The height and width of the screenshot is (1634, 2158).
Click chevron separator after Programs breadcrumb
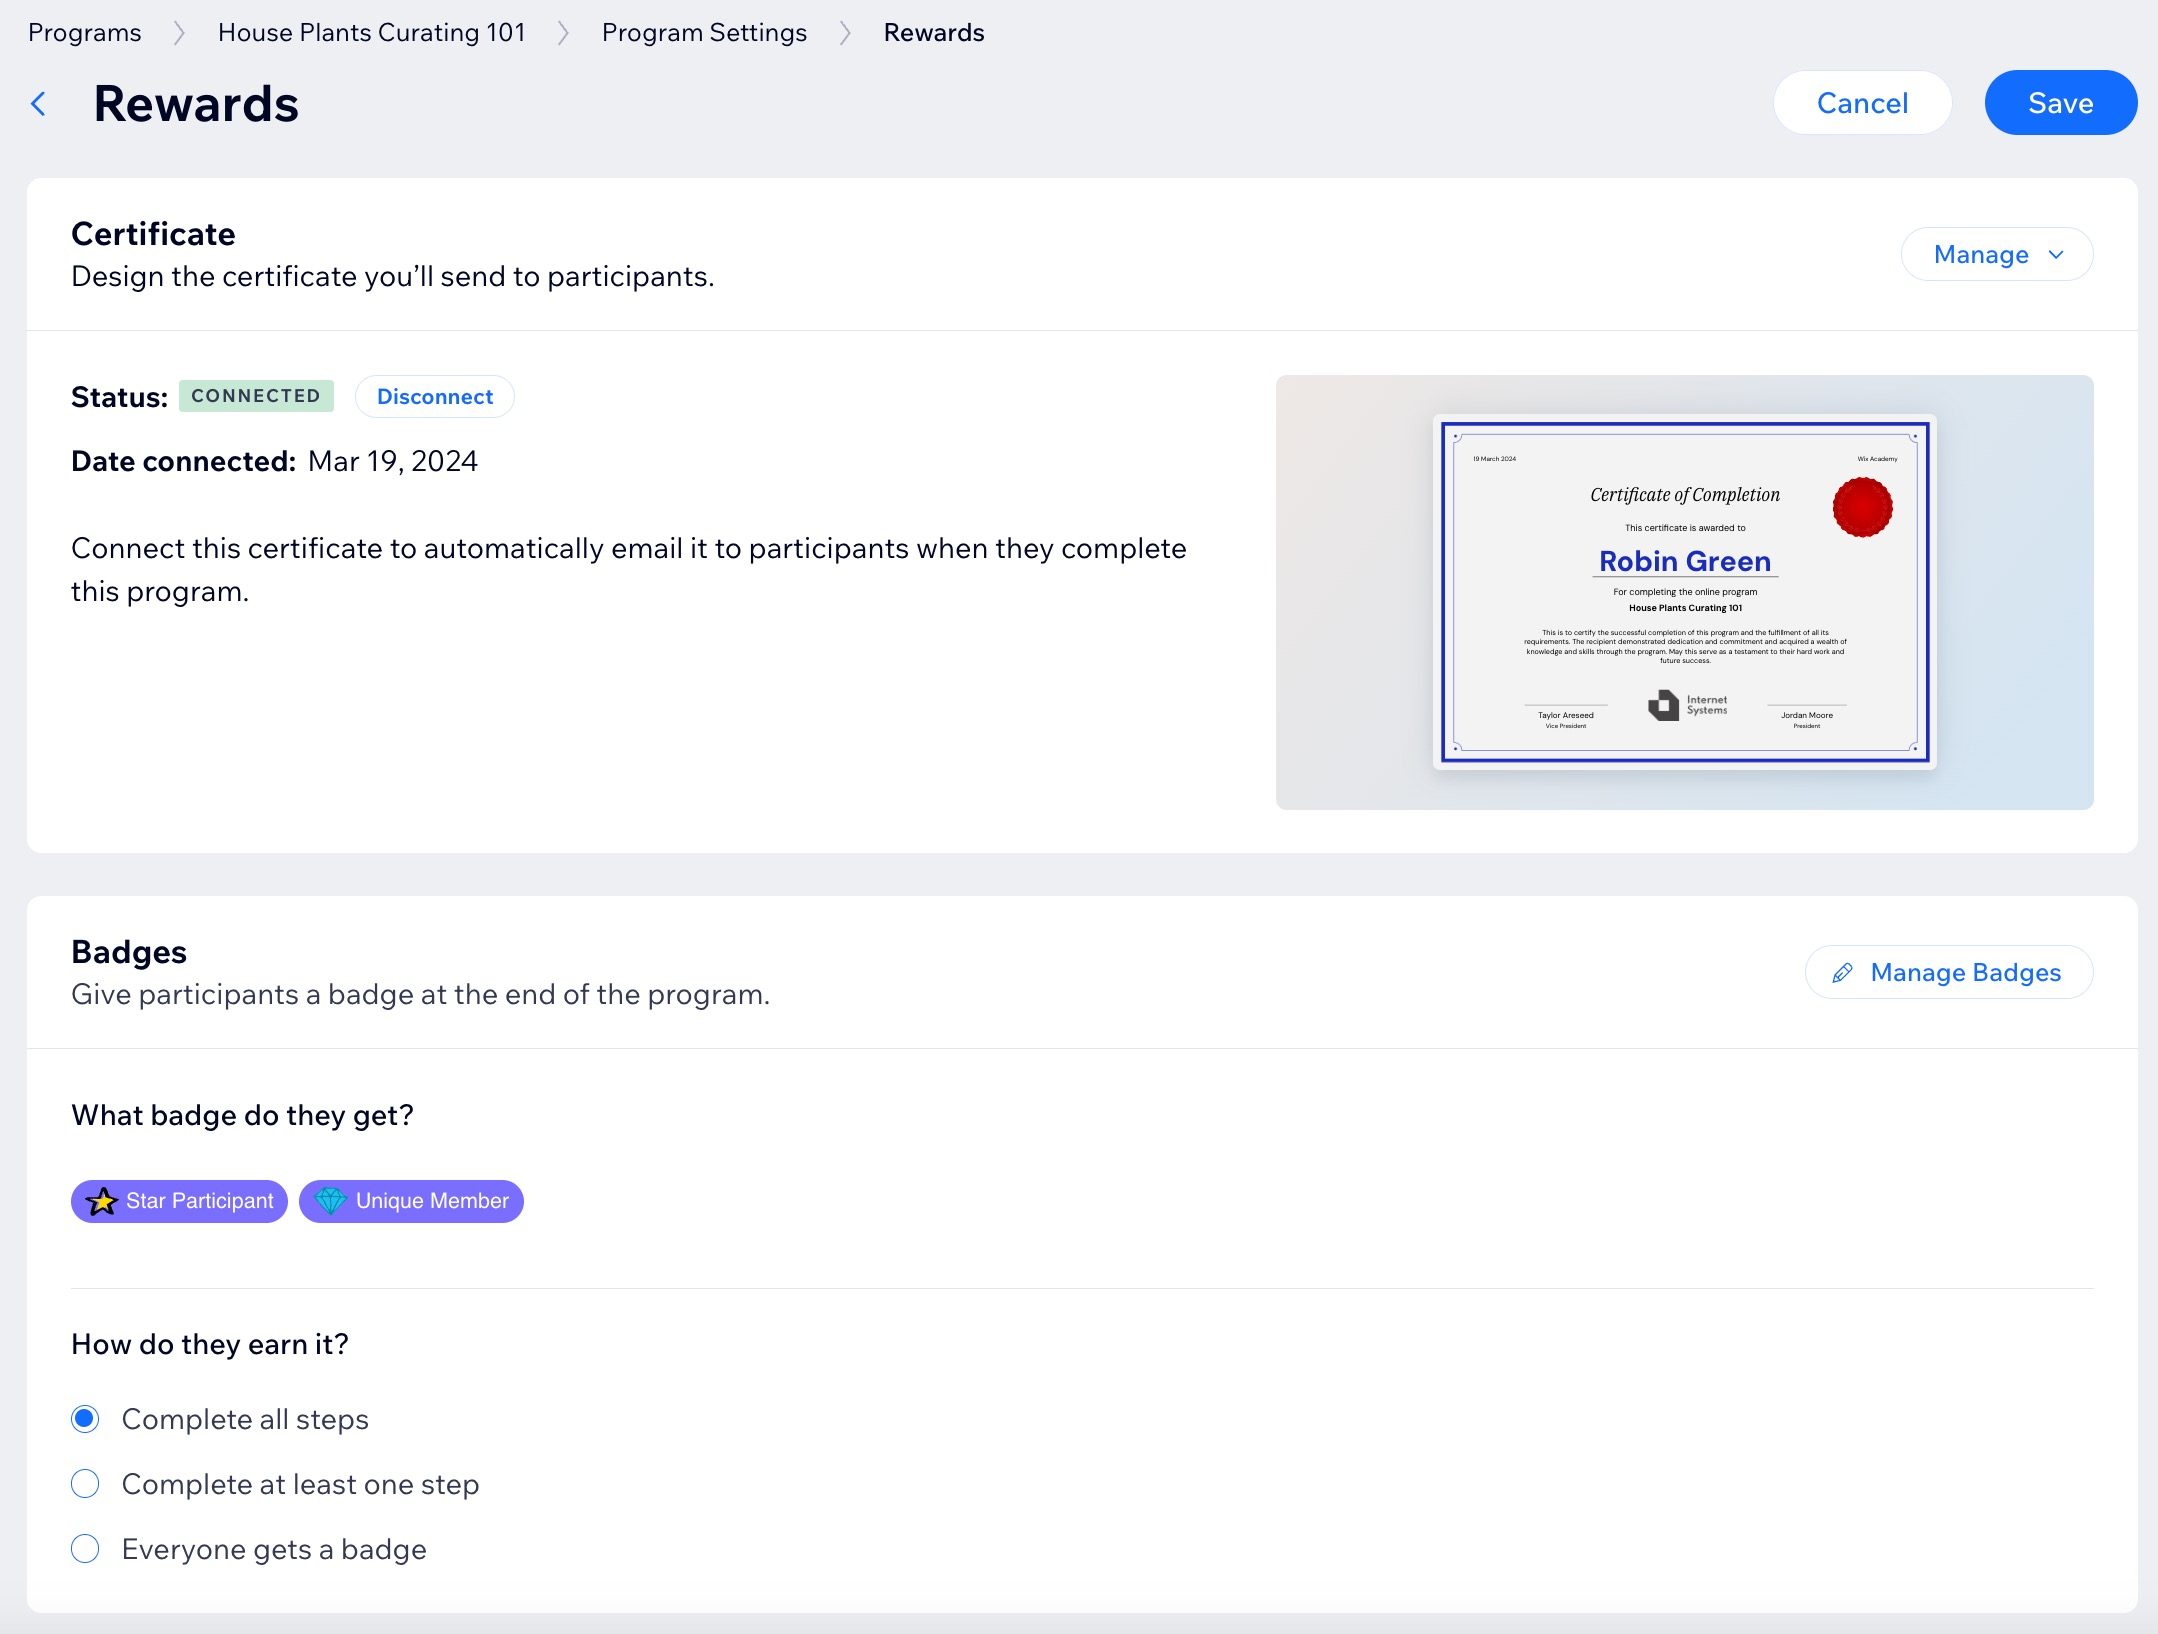point(179,33)
